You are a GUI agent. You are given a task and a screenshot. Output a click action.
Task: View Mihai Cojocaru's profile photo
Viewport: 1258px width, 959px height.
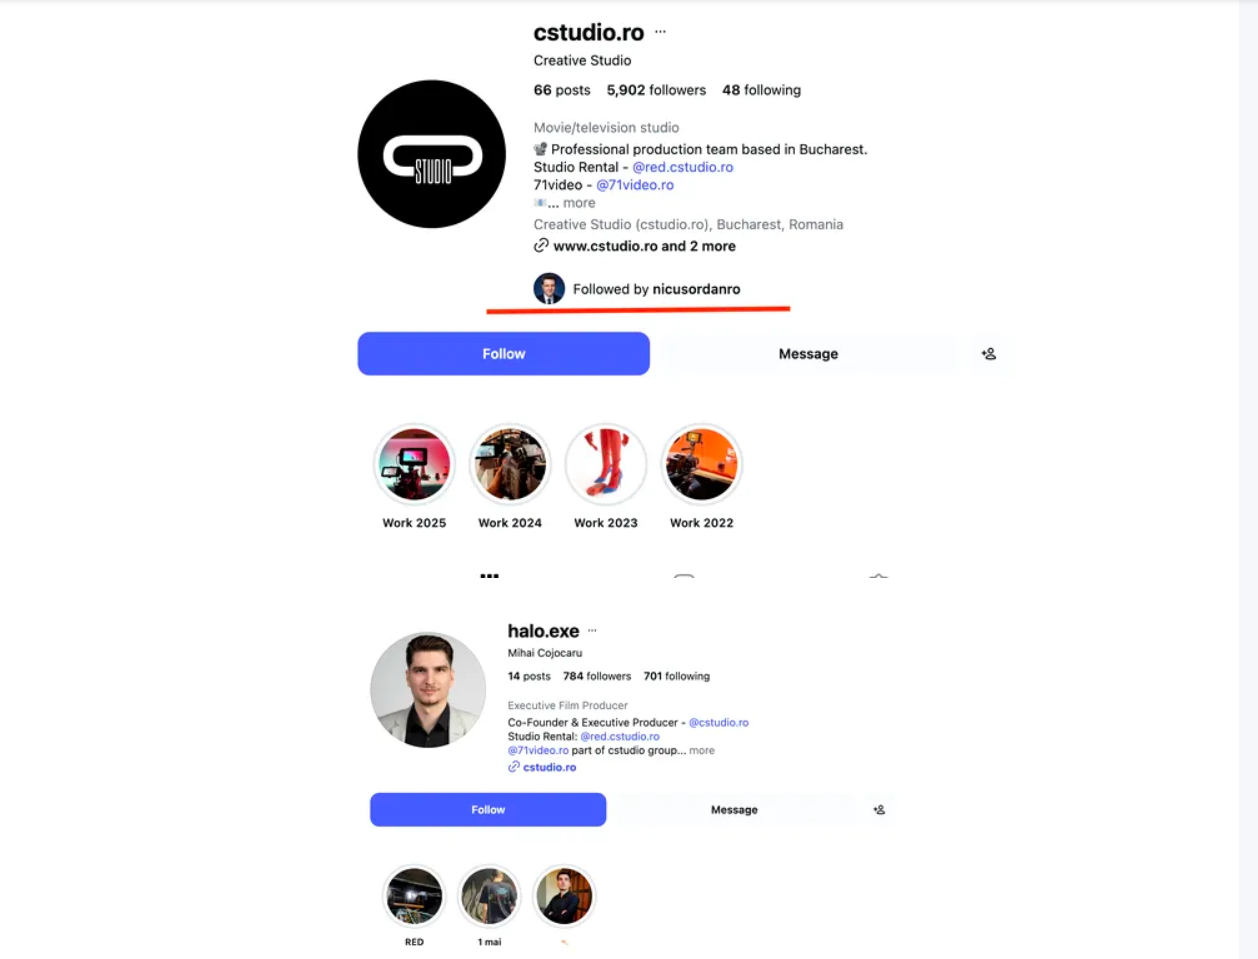[428, 690]
